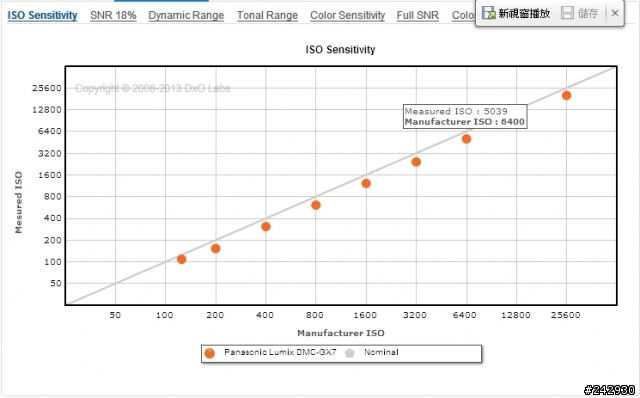The image size is (640, 398).
Task: Click x-axis label 50
Action: [x=115, y=315]
